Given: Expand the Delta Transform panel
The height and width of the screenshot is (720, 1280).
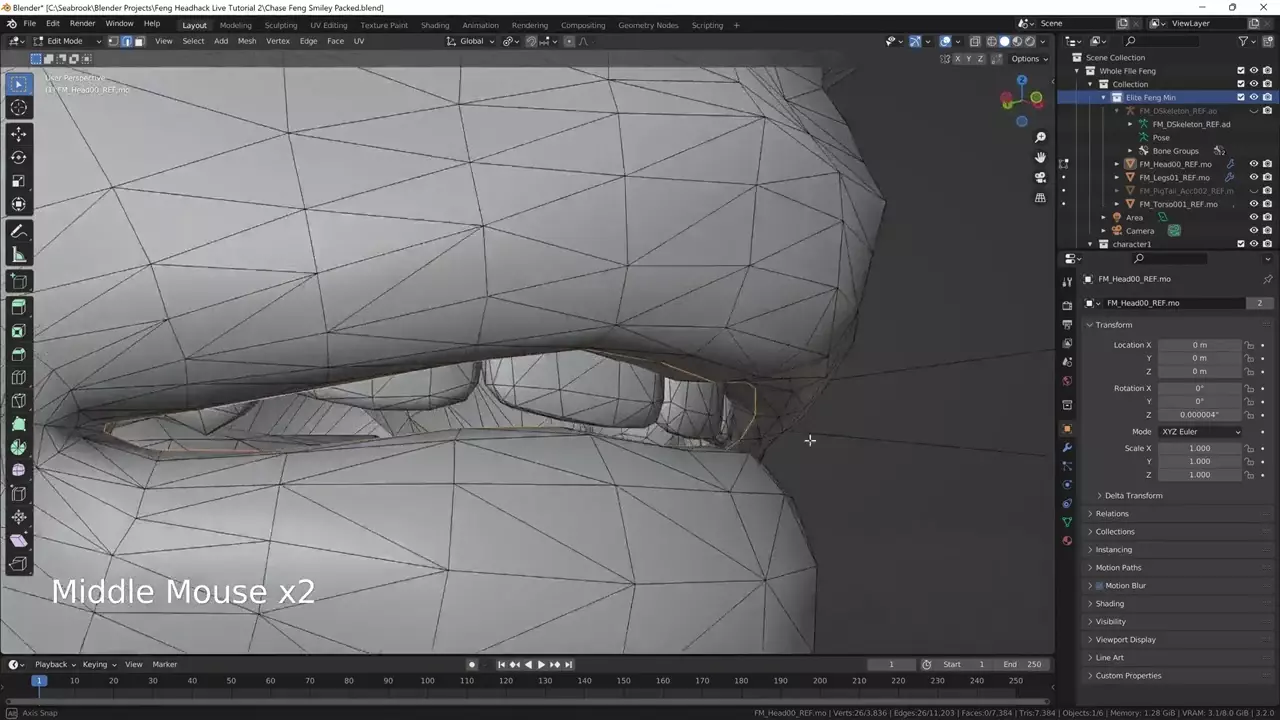Looking at the screenshot, I should (1133, 496).
